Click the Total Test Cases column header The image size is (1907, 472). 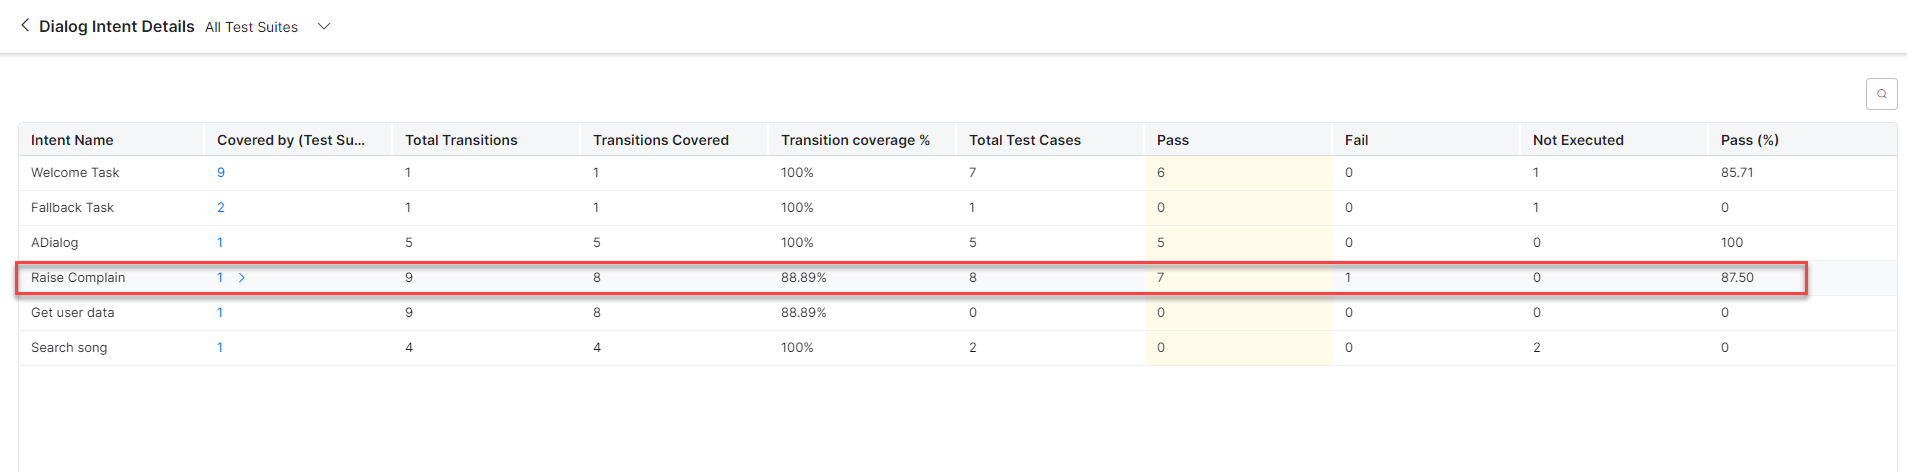(1025, 140)
